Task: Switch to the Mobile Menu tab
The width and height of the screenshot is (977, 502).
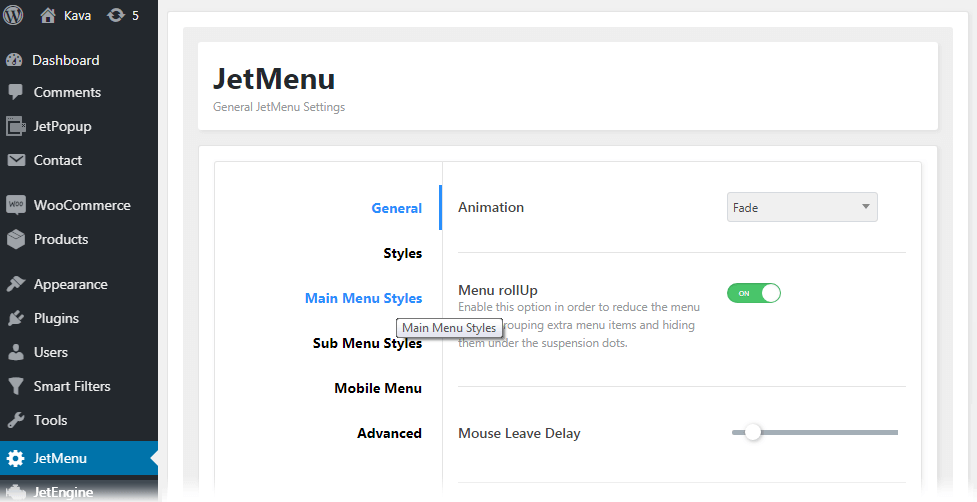Action: click(x=378, y=388)
